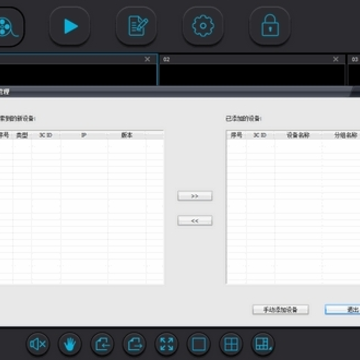
Task: Click the padlock lock icon
Action: tap(270, 26)
